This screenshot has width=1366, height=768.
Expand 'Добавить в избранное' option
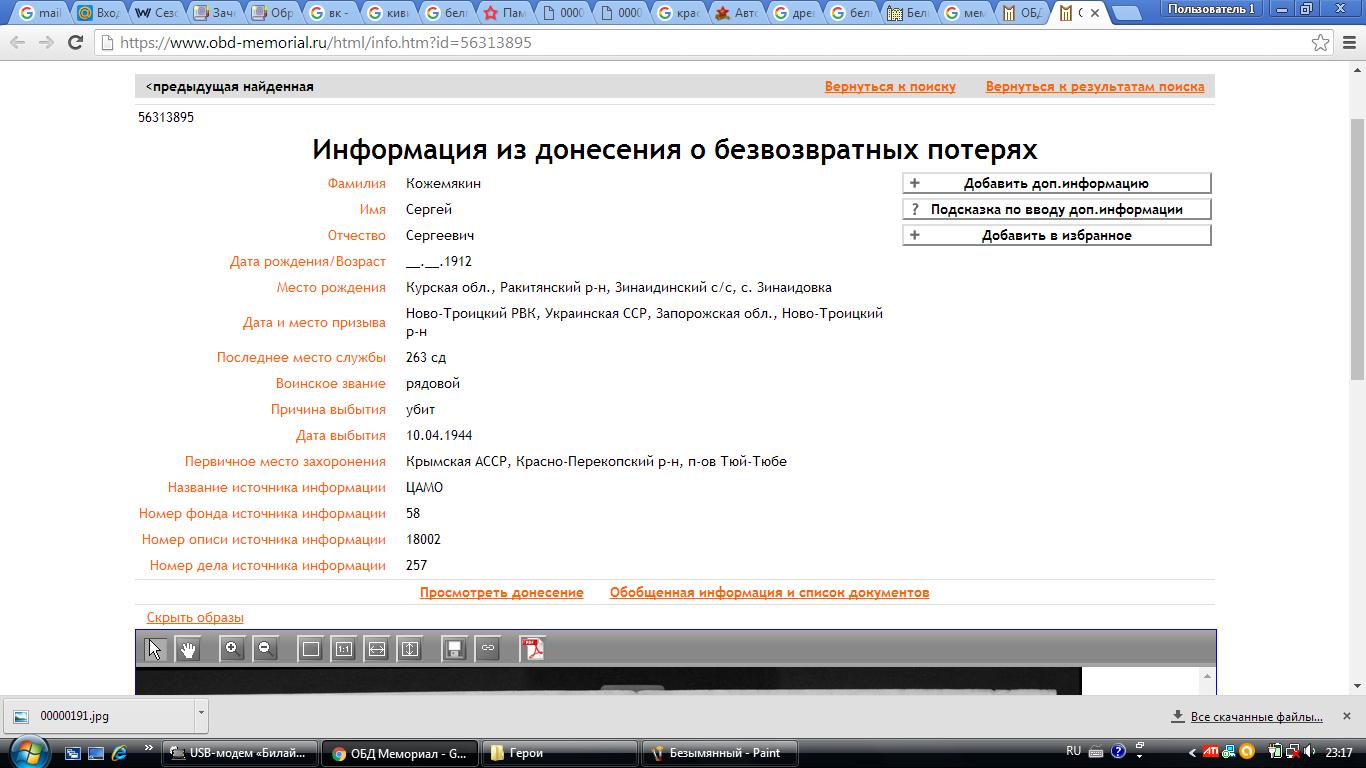(x=1056, y=235)
